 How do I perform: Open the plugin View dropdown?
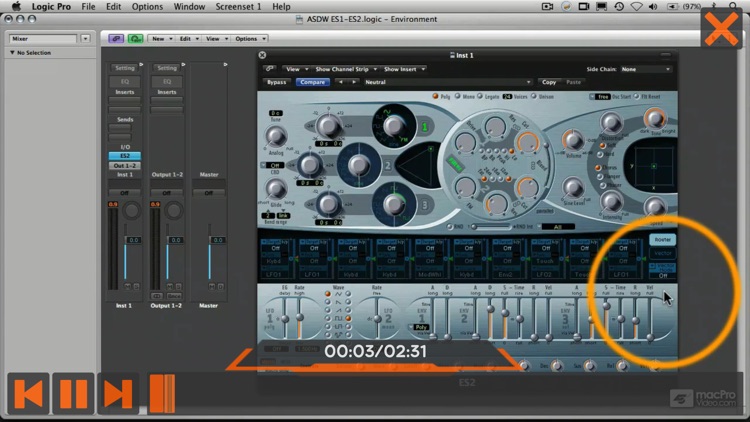297,69
